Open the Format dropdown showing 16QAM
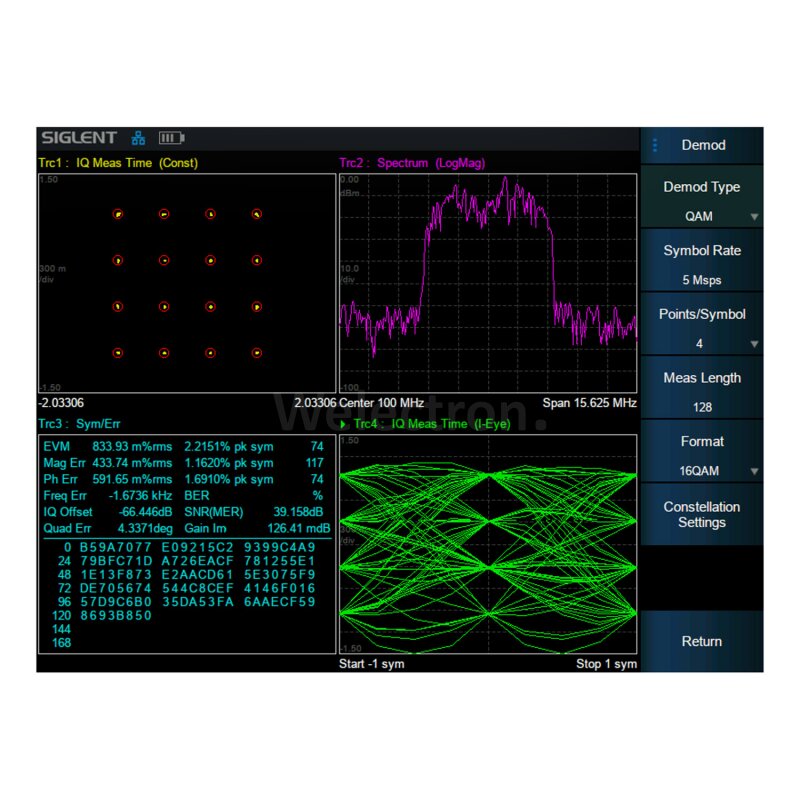Screen dimensions: 800x800 [x=701, y=455]
